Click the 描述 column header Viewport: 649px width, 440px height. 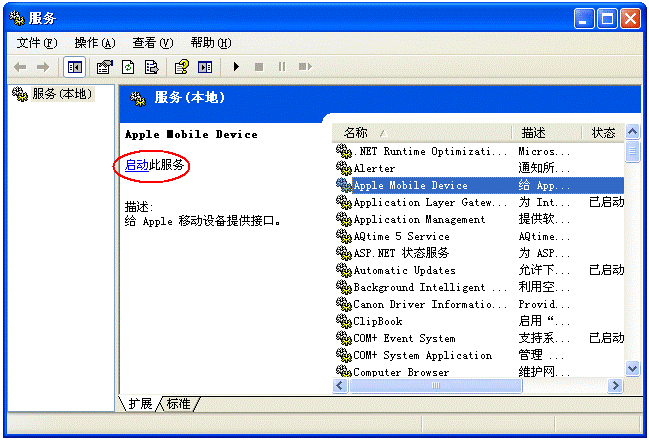(533, 132)
